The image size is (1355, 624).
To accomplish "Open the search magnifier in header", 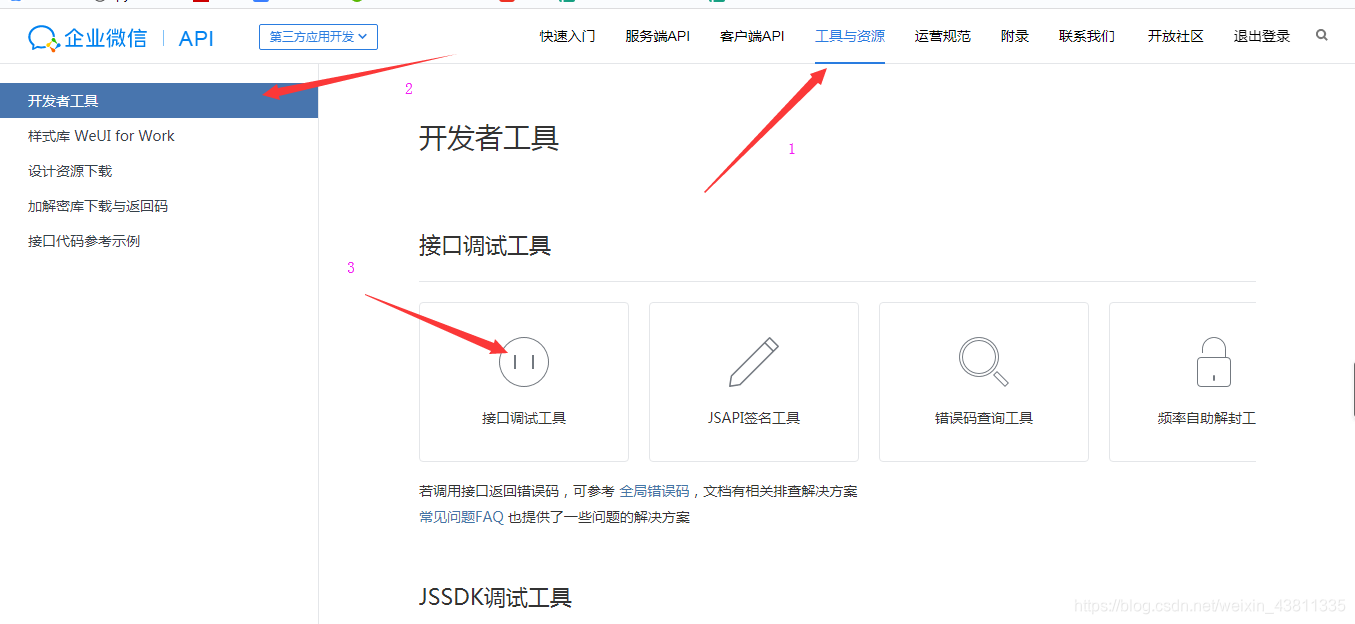I will 1322,35.
